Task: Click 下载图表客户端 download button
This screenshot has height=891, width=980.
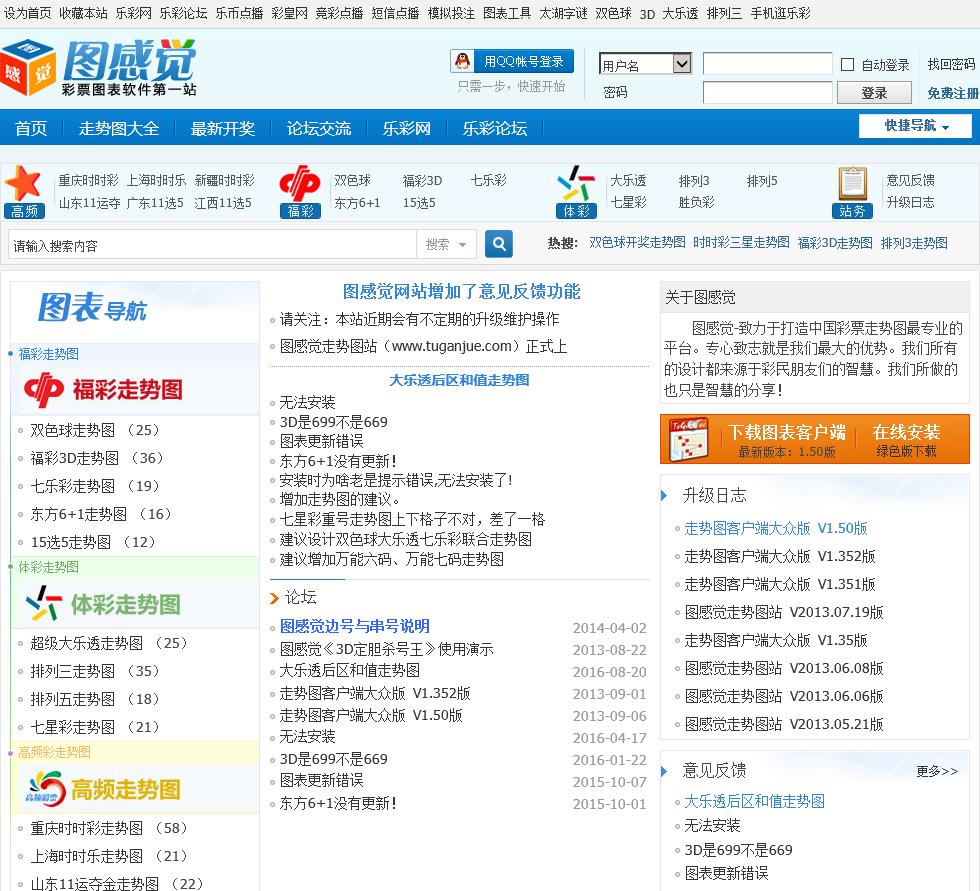Action: point(786,440)
